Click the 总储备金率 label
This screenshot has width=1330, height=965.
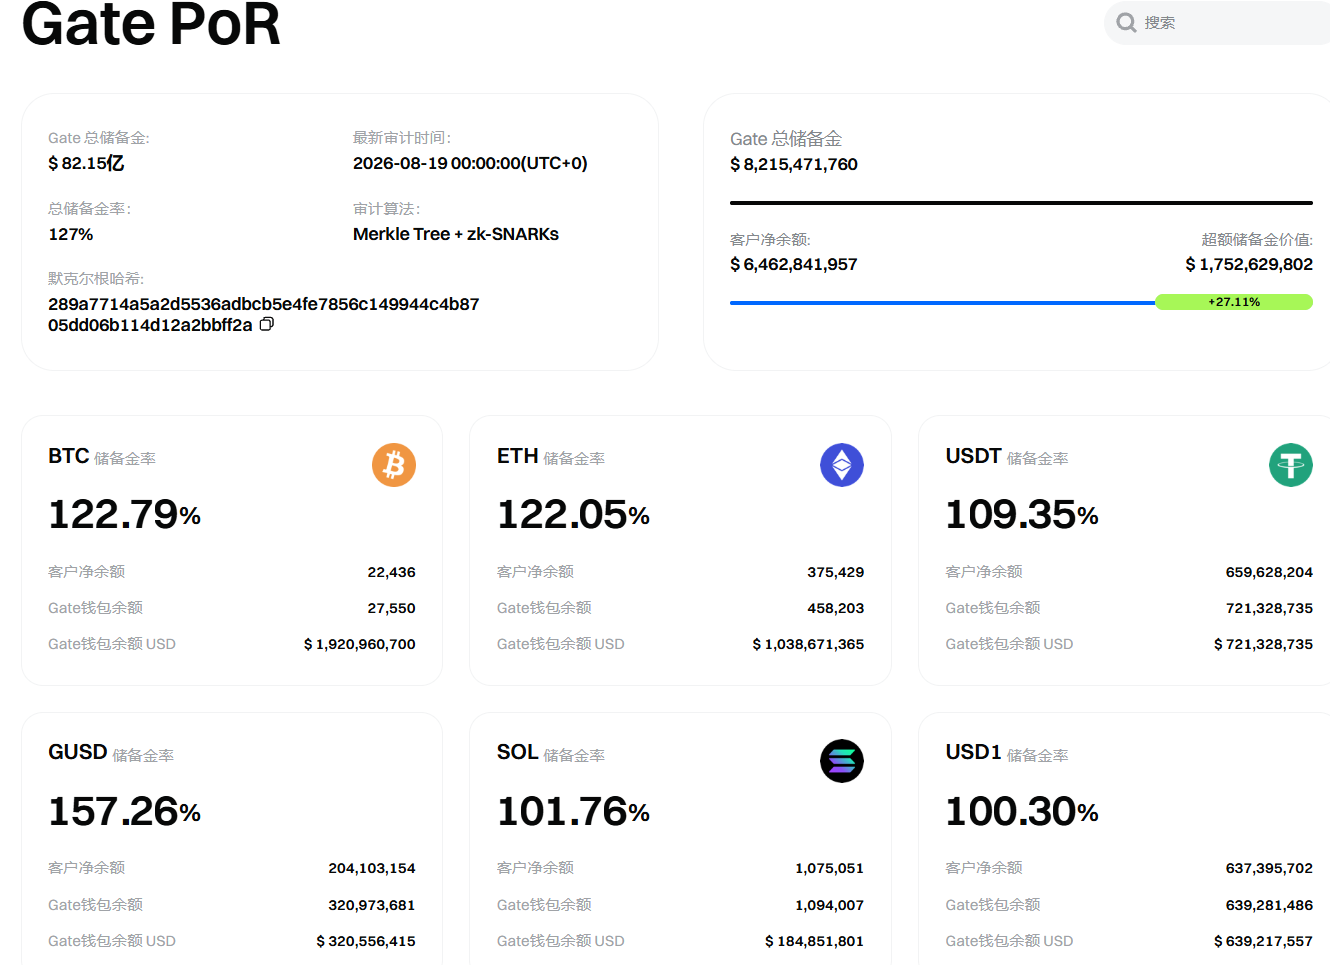click(90, 209)
